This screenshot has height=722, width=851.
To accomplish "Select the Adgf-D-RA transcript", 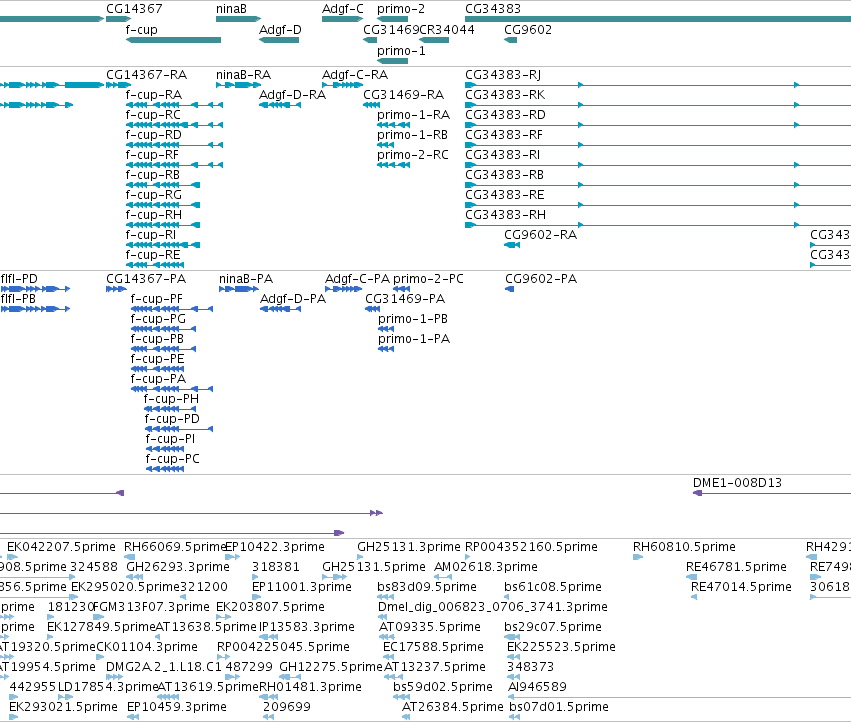I will 280,105.
